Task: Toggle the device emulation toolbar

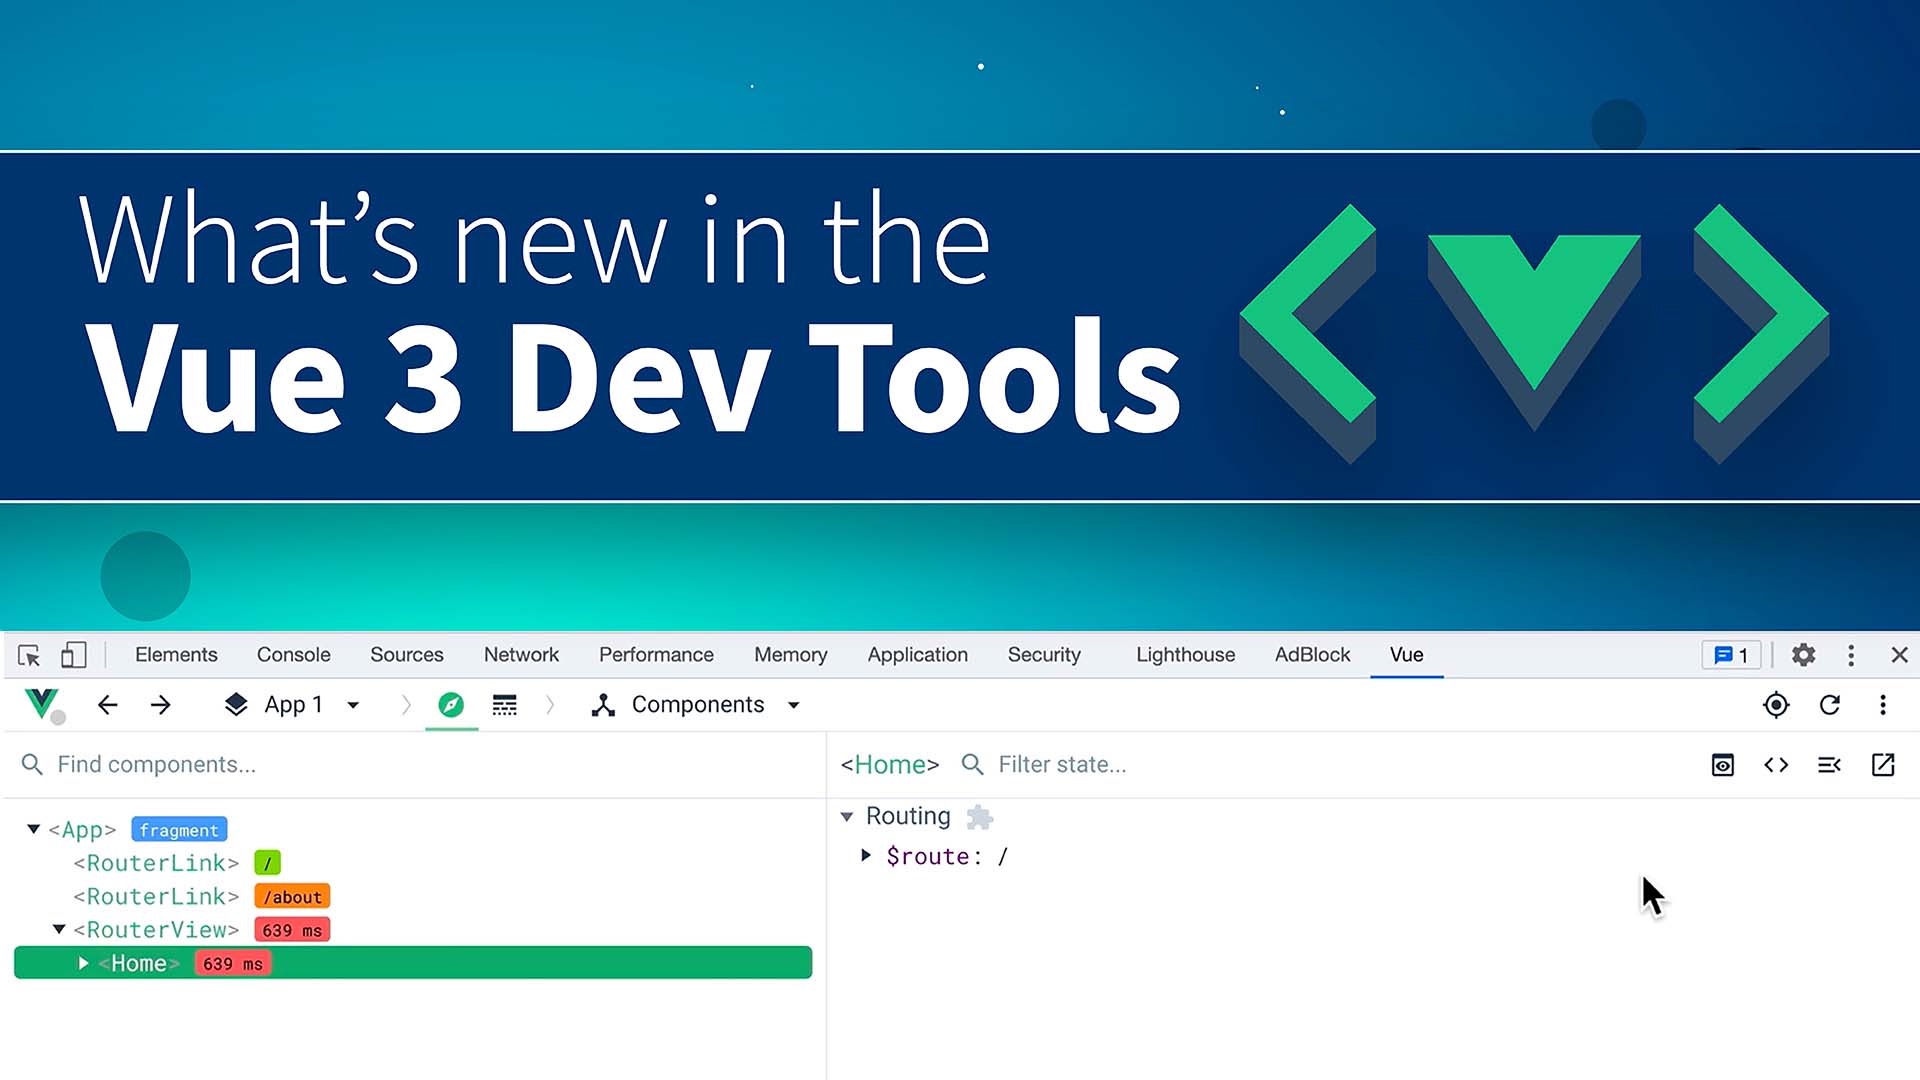Action: point(73,655)
